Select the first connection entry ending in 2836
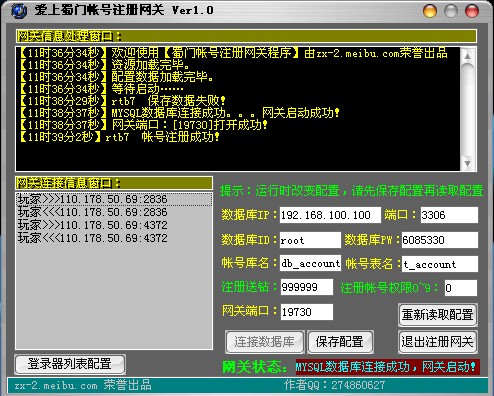494x396 pixels. coord(114,199)
